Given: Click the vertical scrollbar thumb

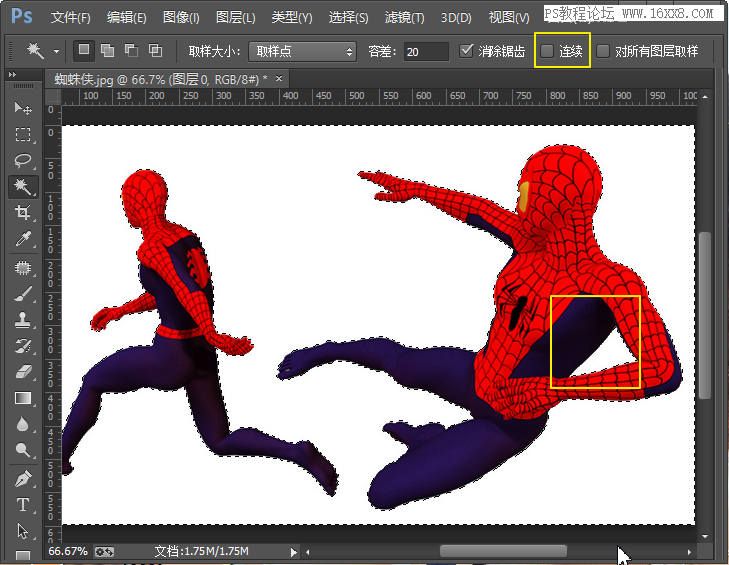Looking at the screenshot, I should [705, 315].
